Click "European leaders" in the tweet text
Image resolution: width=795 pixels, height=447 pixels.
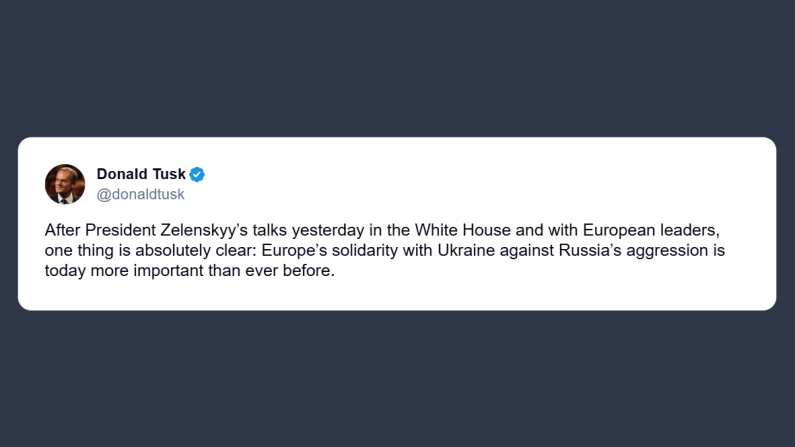[x=660, y=229]
